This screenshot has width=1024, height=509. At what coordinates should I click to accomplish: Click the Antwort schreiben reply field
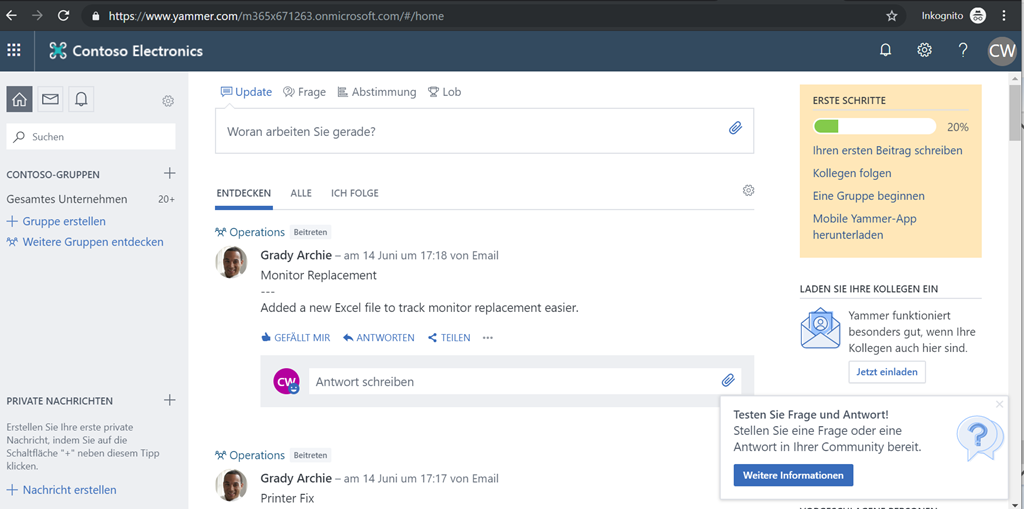(x=525, y=381)
